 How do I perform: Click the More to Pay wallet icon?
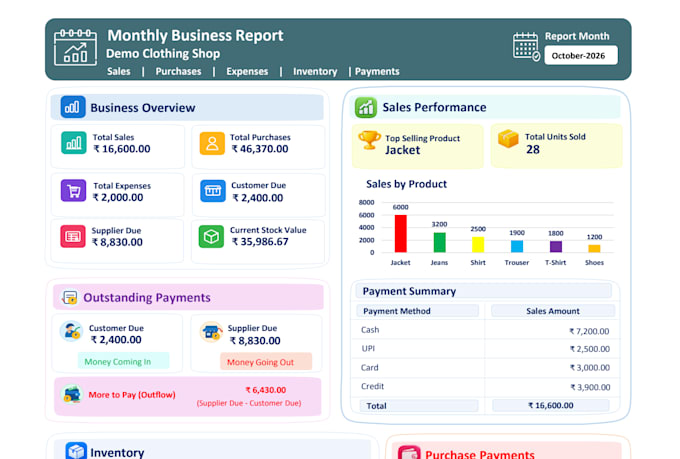click(x=72, y=394)
